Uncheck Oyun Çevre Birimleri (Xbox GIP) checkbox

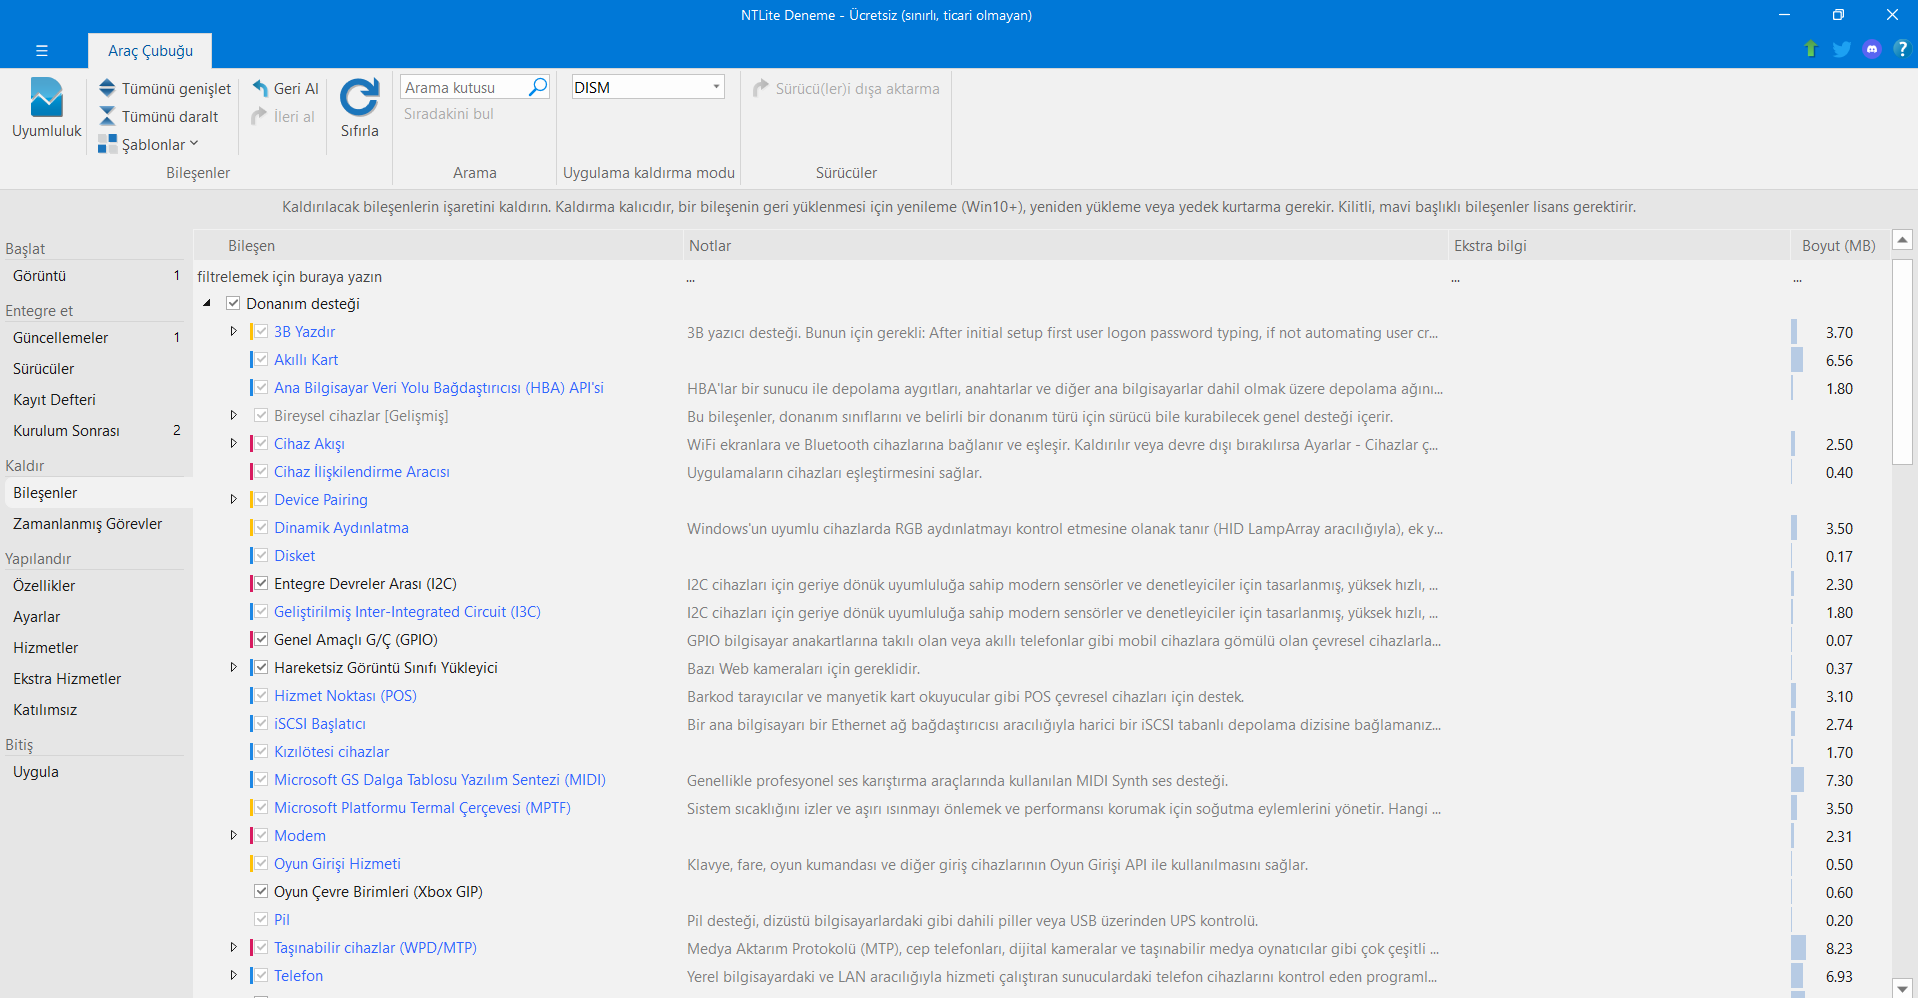tap(261, 891)
